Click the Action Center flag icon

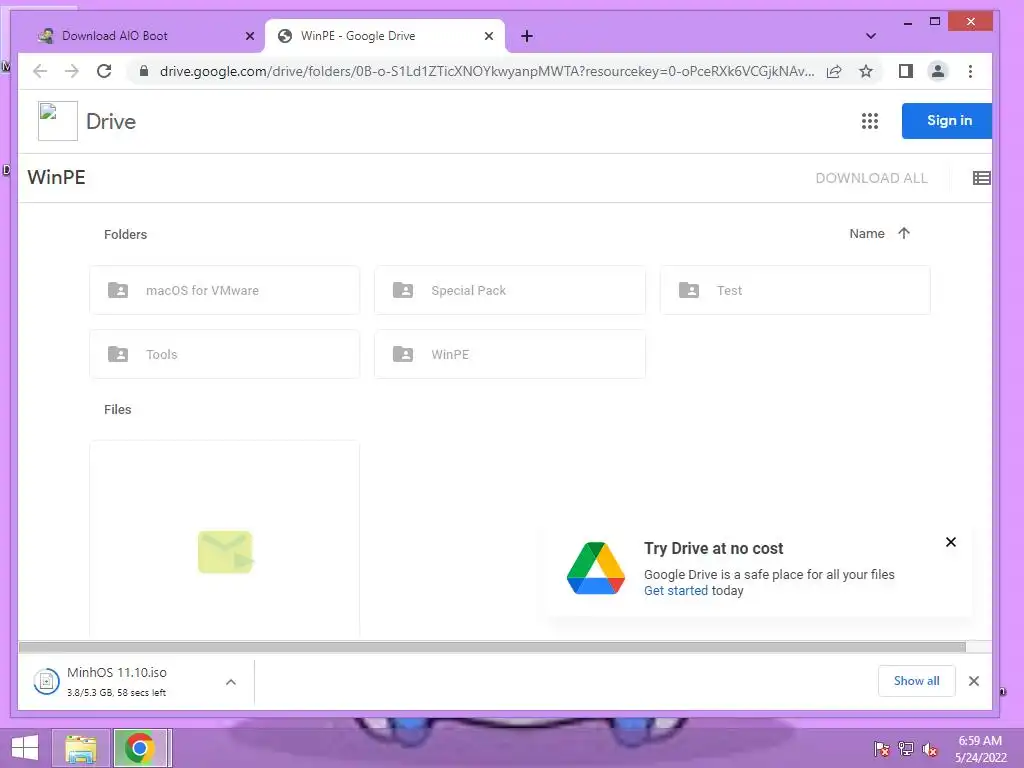tap(882, 749)
